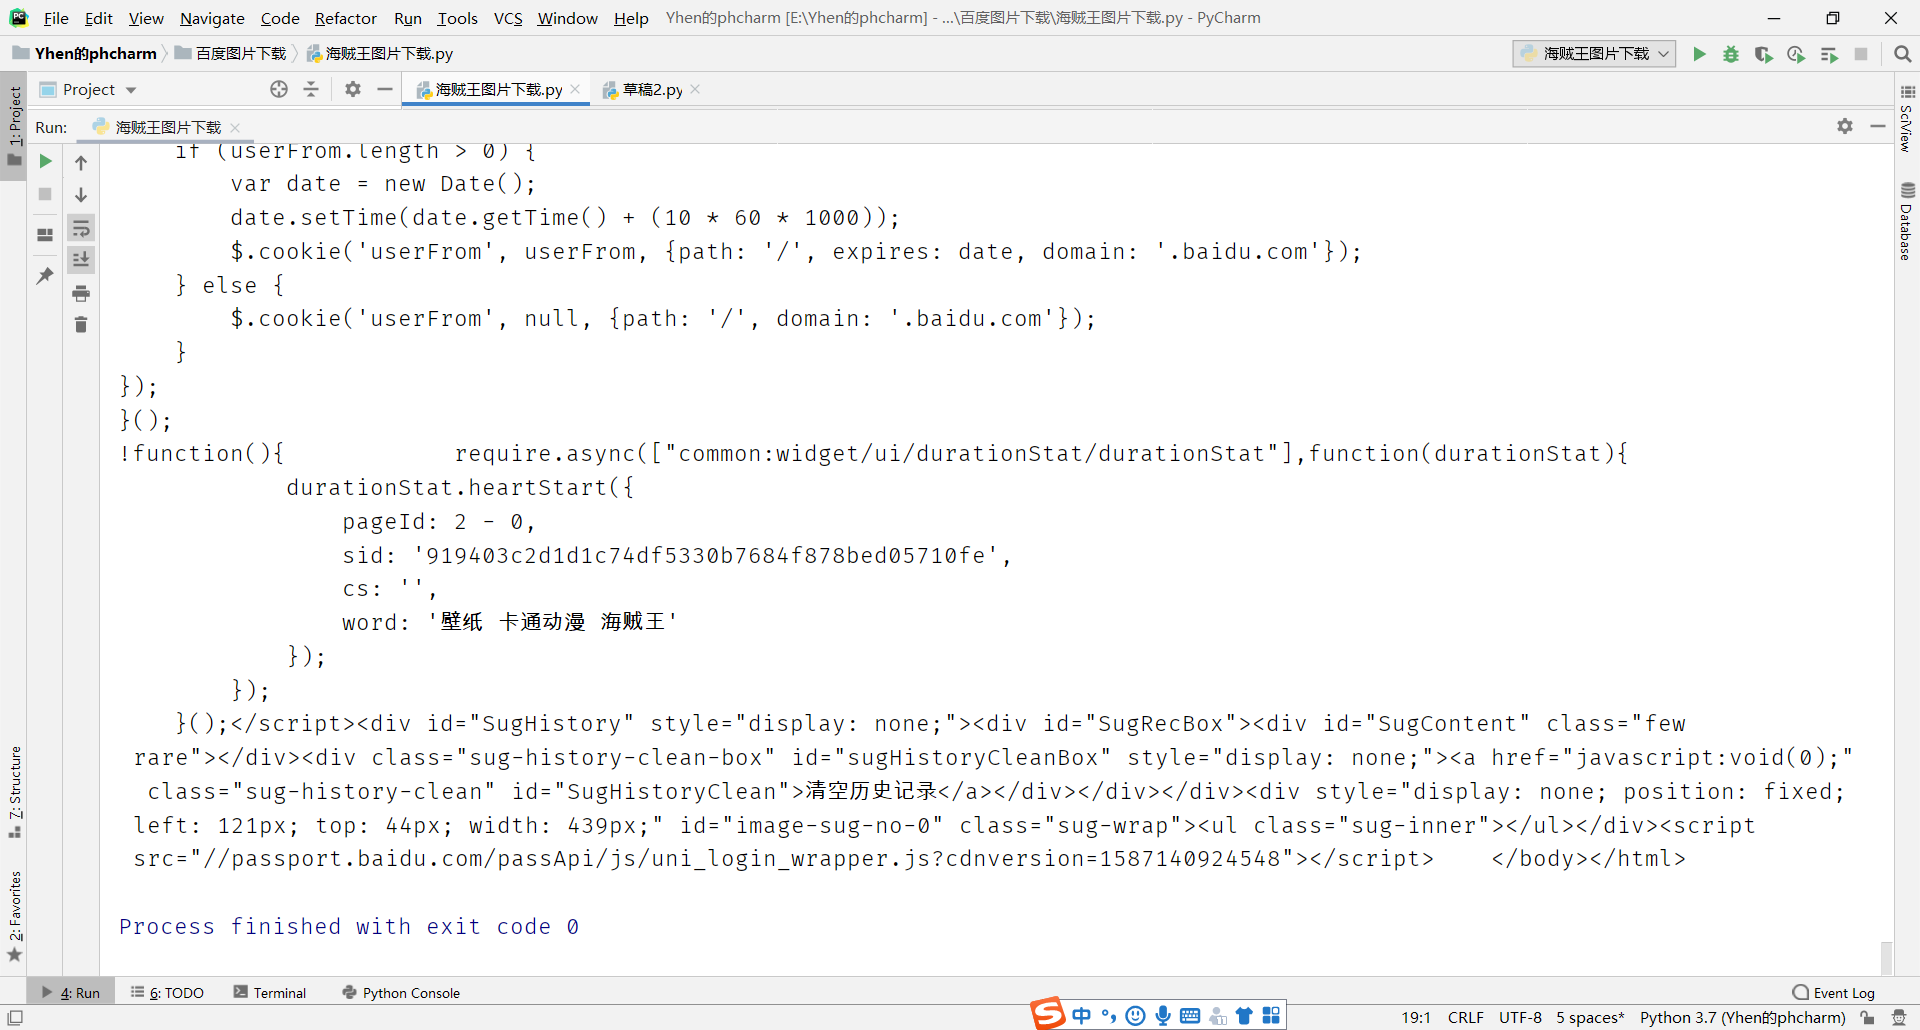Click the toolbar Stop square icon
This screenshot has width=1920, height=1030.
(x=1861, y=54)
